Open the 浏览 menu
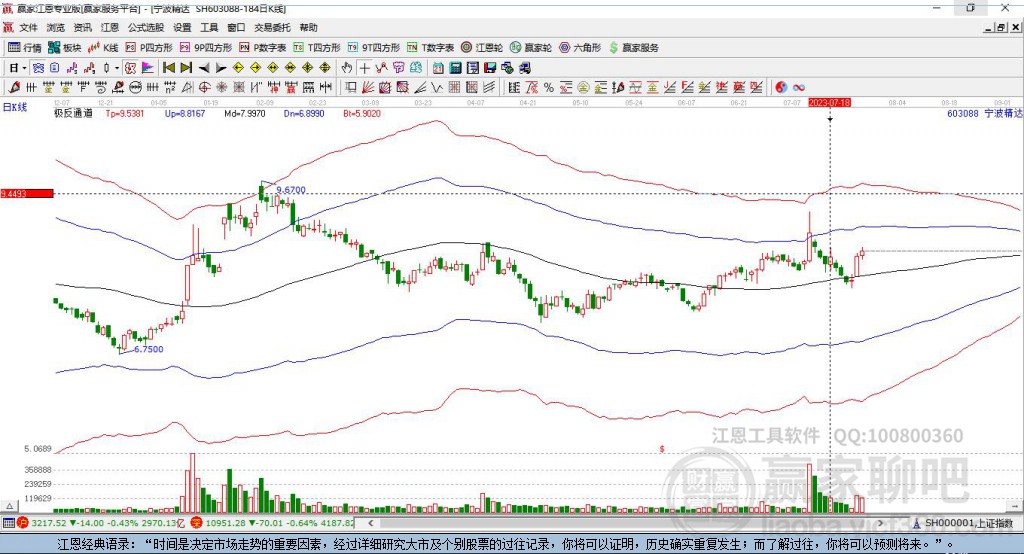The image size is (1024, 554). (x=56, y=27)
